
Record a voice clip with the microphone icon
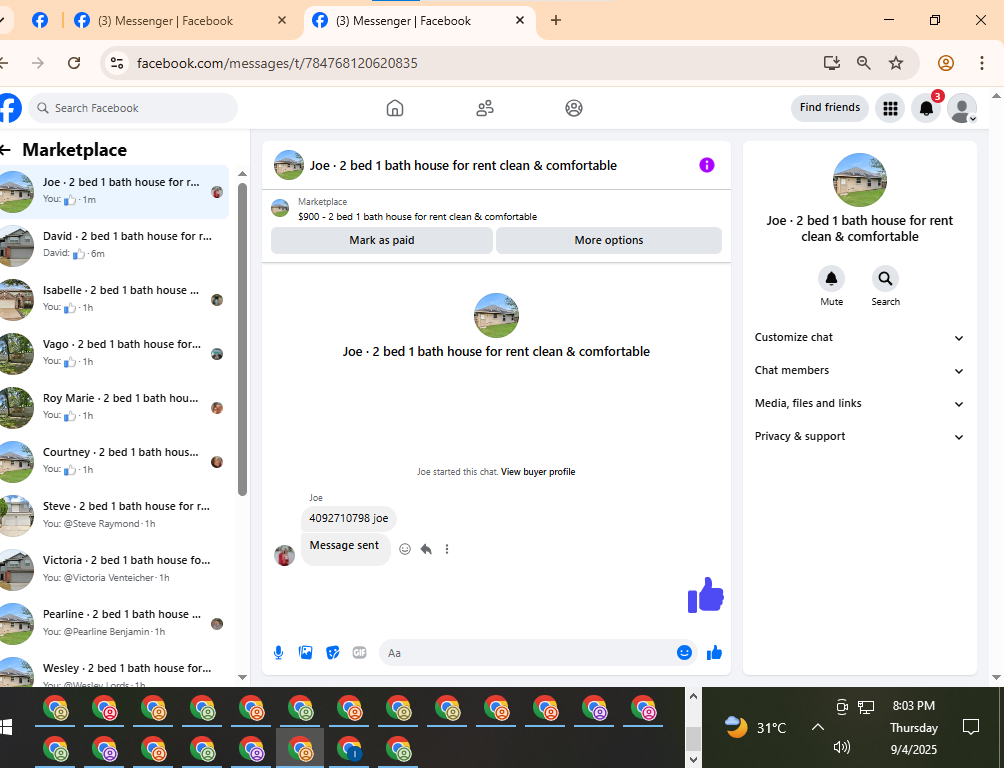pyautogui.click(x=279, y=653)
